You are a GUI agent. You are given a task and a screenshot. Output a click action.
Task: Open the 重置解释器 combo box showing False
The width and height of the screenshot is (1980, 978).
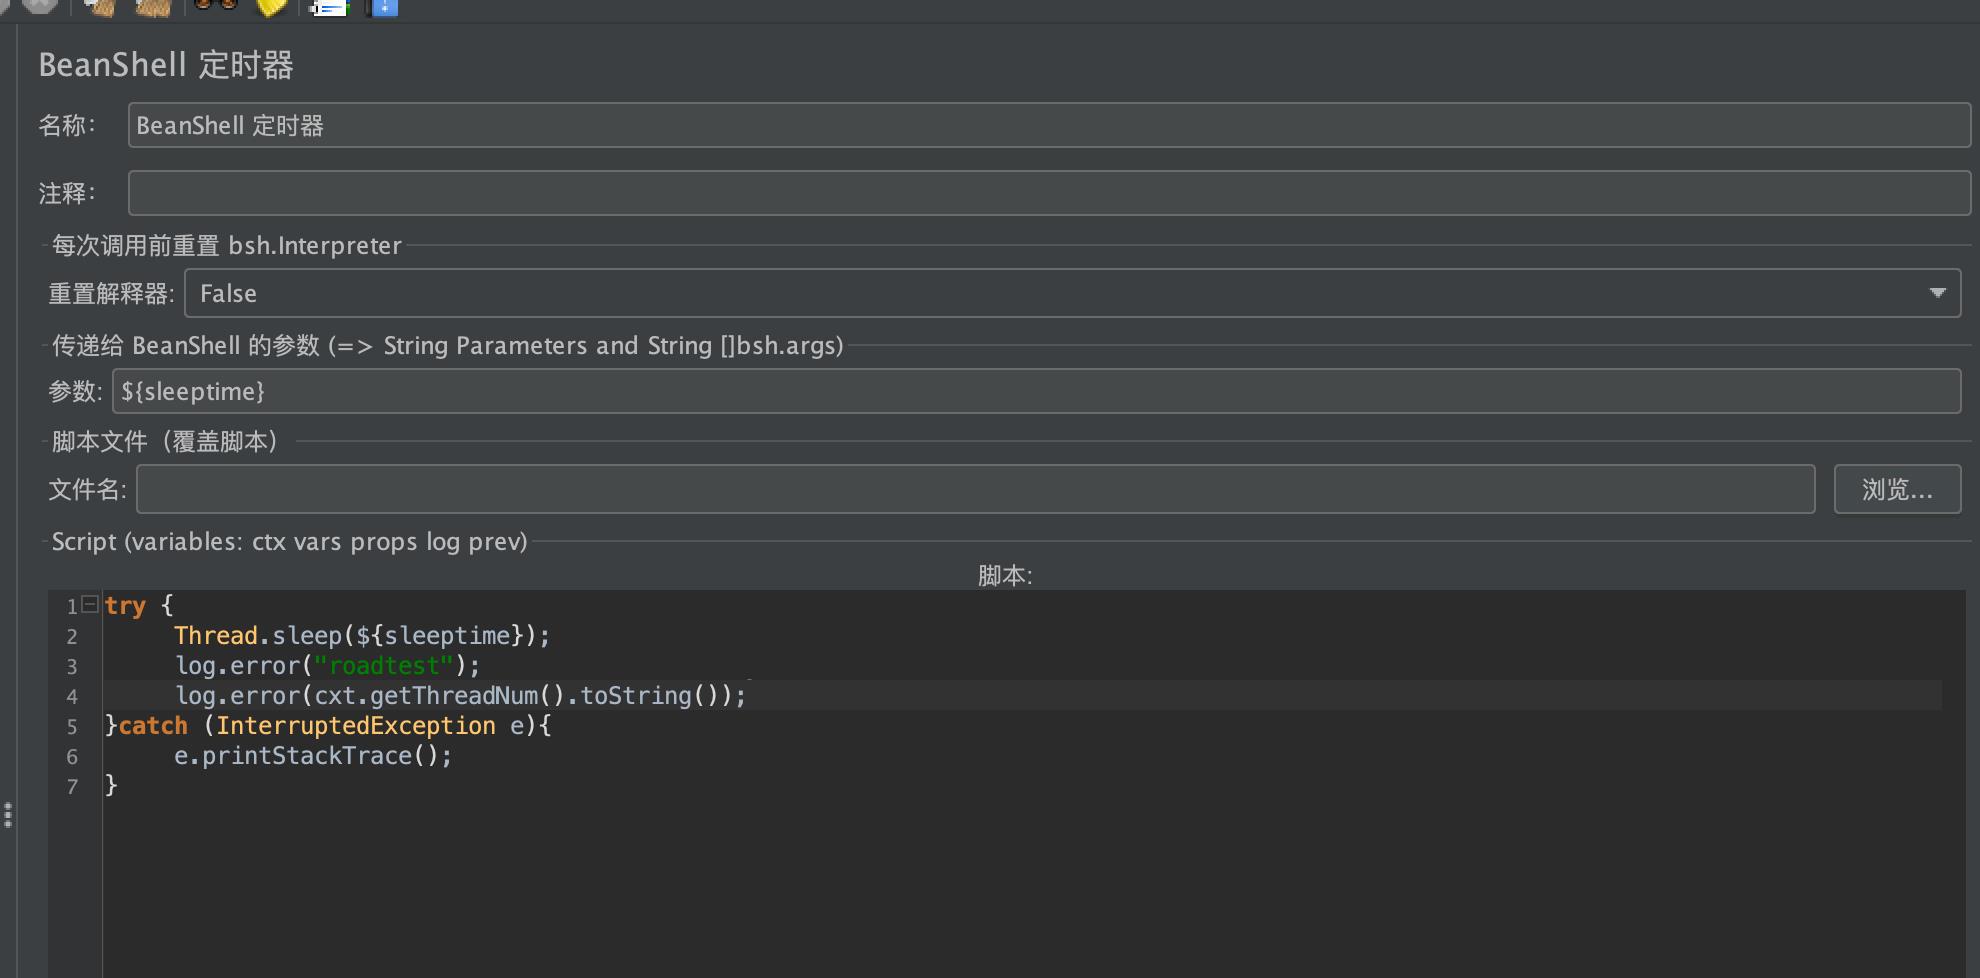(1072, 293)
